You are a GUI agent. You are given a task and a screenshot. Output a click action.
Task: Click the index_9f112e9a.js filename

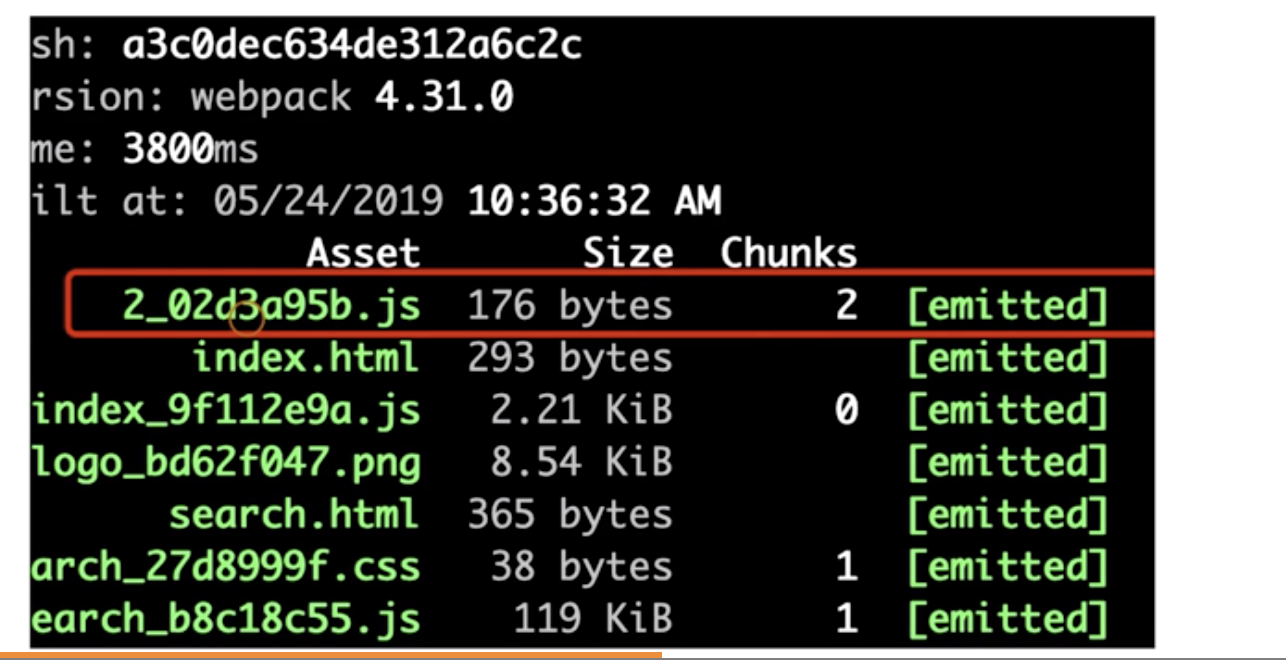tap(226, 410)
